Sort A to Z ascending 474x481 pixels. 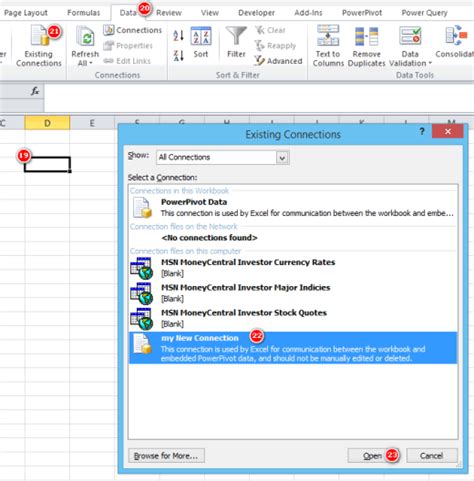point(179,35)
